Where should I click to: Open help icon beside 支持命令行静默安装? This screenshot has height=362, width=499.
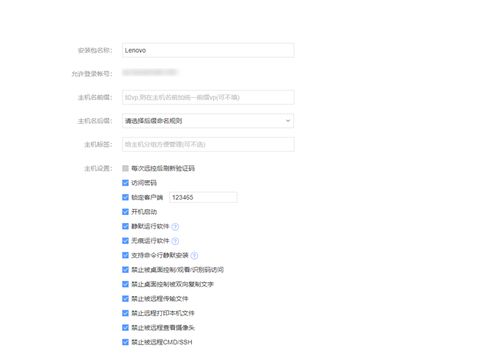[194, 255]
